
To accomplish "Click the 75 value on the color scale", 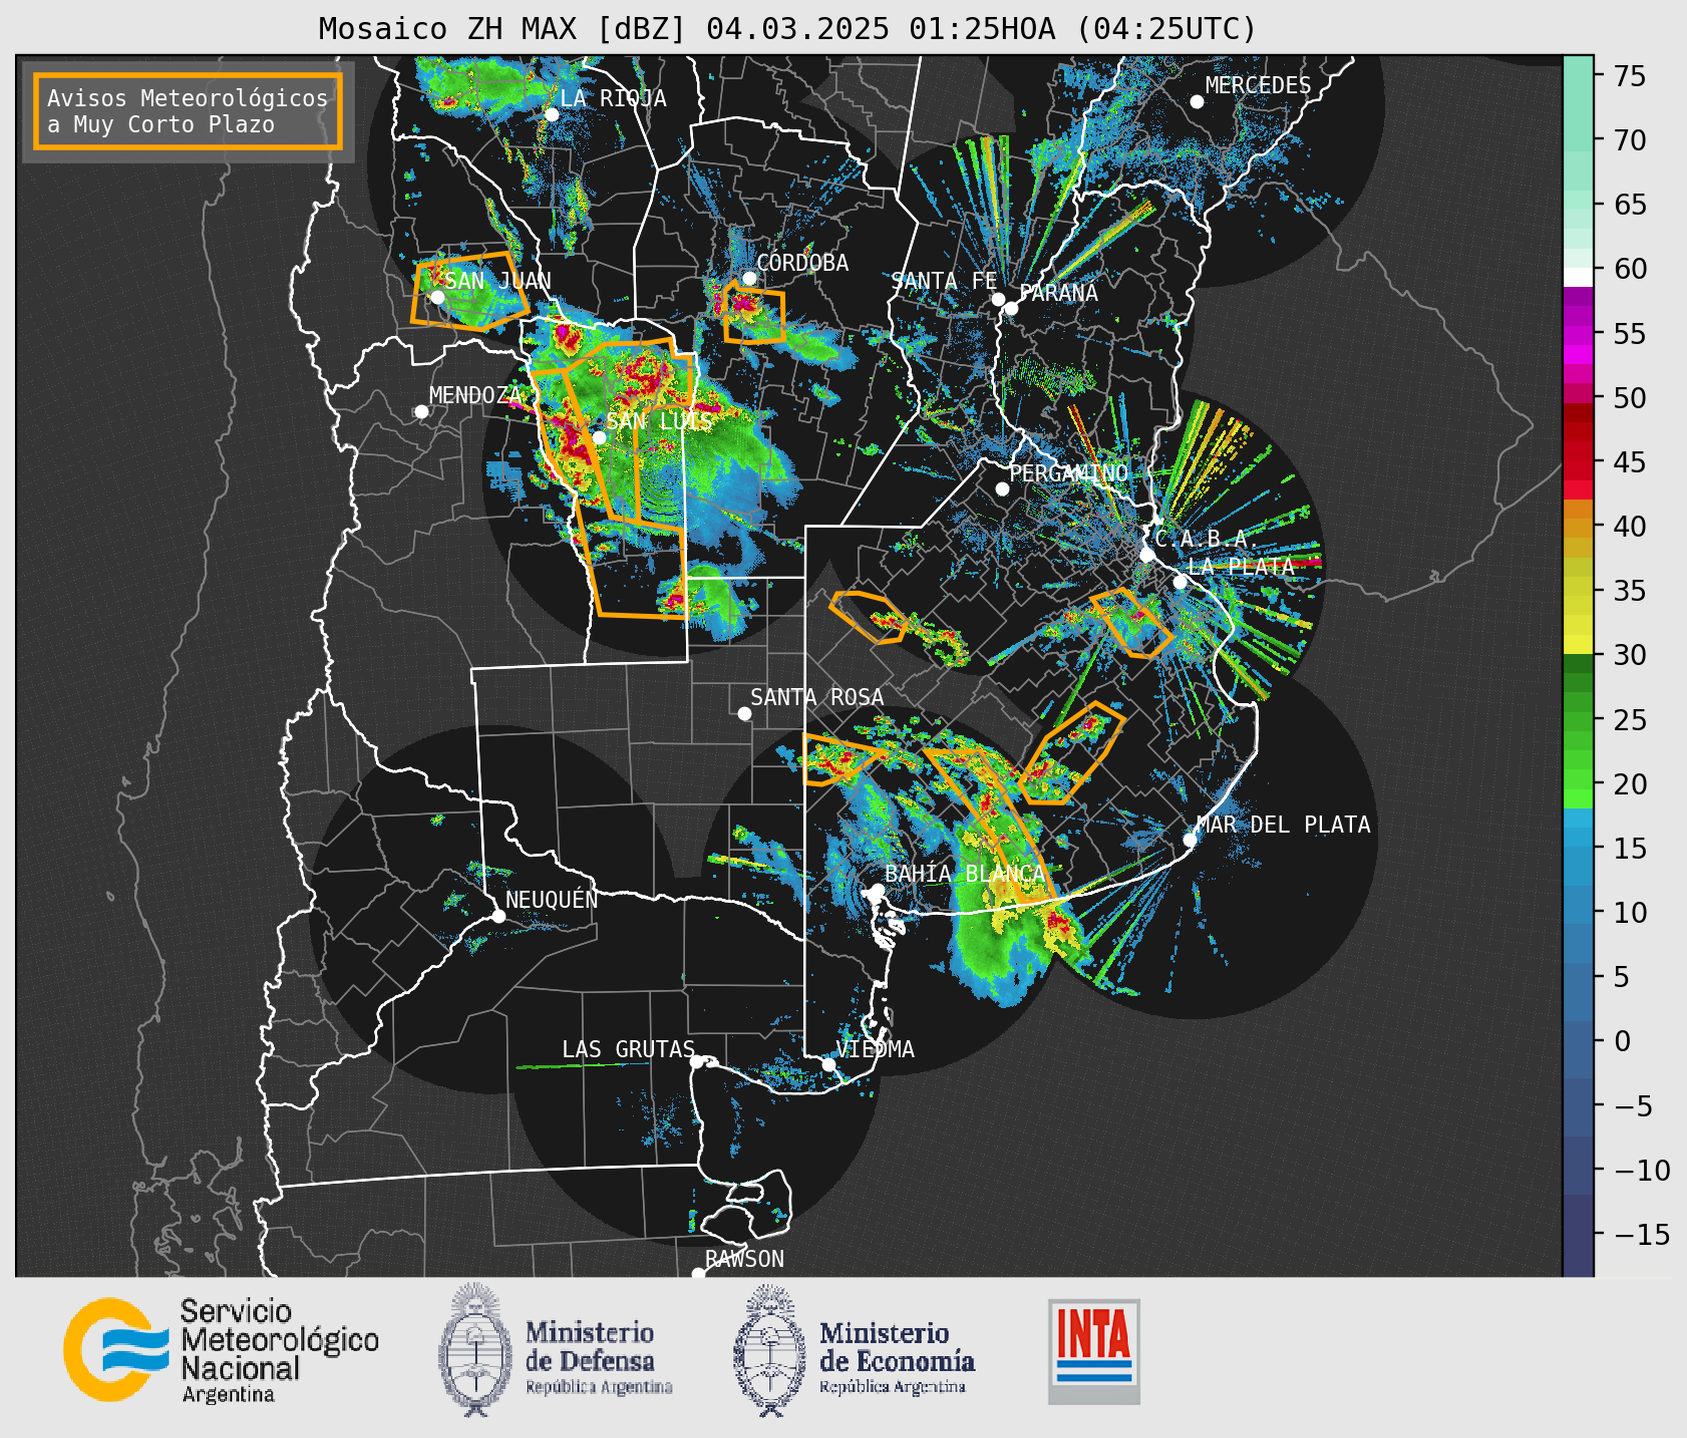I will pos(1628,76).
